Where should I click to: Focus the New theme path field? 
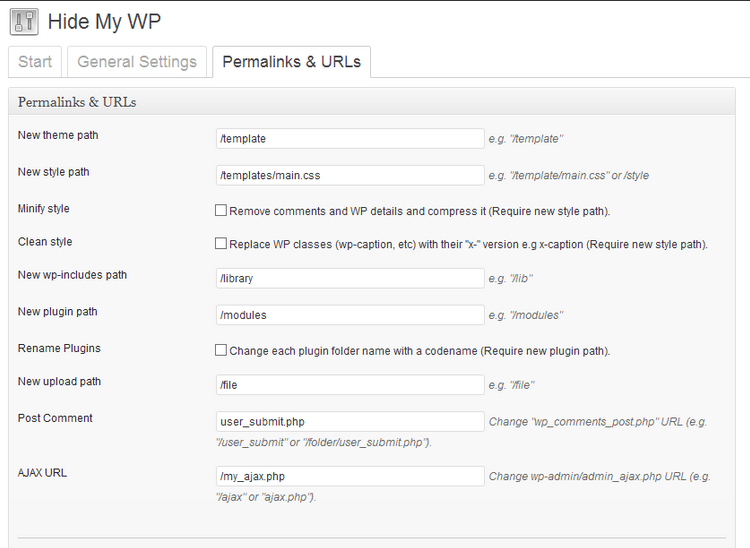(x=350, y=139)
